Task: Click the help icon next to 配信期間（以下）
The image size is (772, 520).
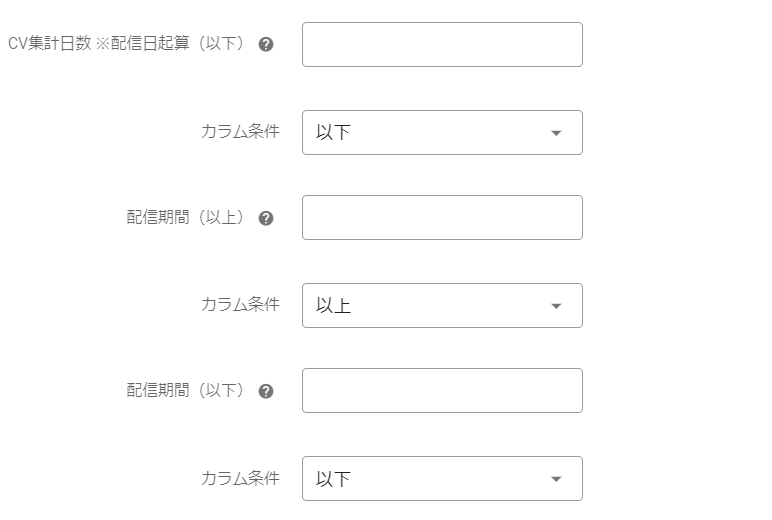Action: coord(266,391)
